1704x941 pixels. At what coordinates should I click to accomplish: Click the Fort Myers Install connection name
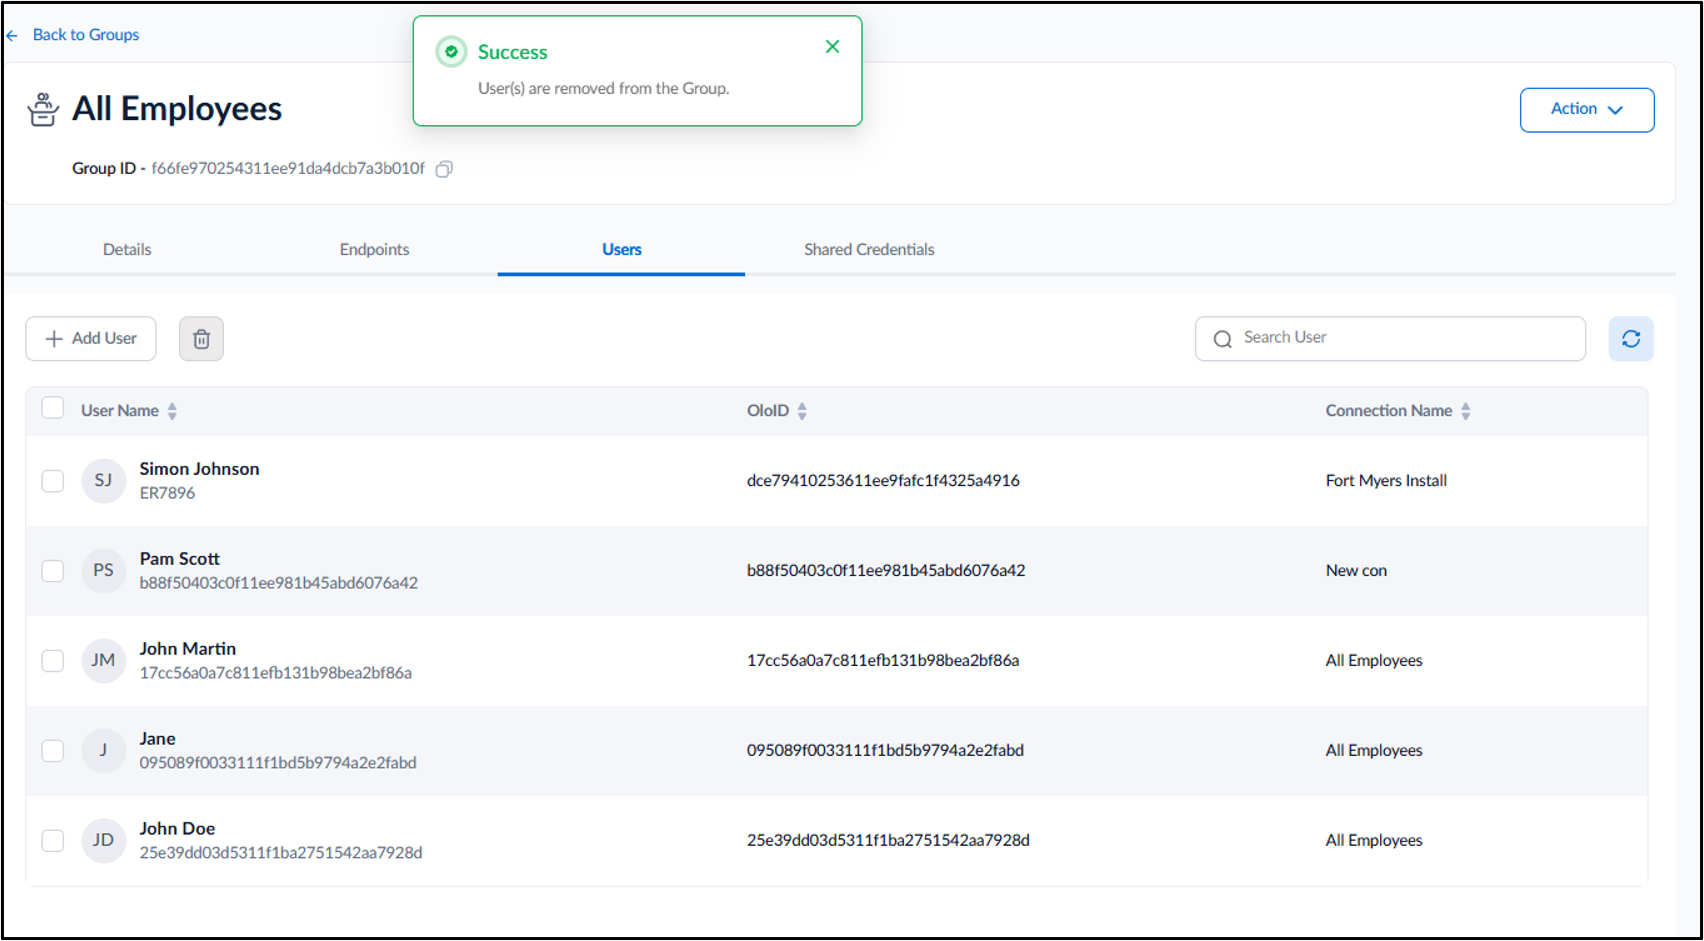(1386, 481)
